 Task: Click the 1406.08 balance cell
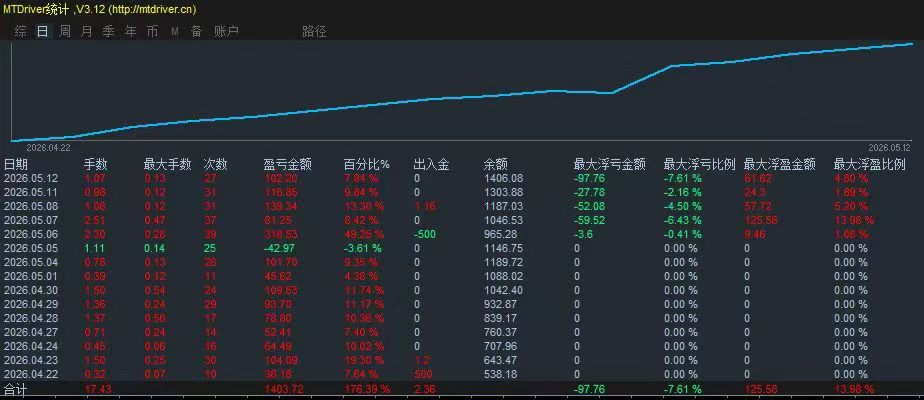pos(503,178)
